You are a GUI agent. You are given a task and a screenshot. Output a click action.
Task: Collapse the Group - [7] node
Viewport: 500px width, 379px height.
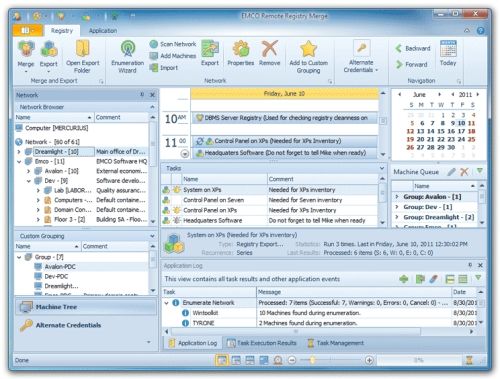(x=19, y=257)
